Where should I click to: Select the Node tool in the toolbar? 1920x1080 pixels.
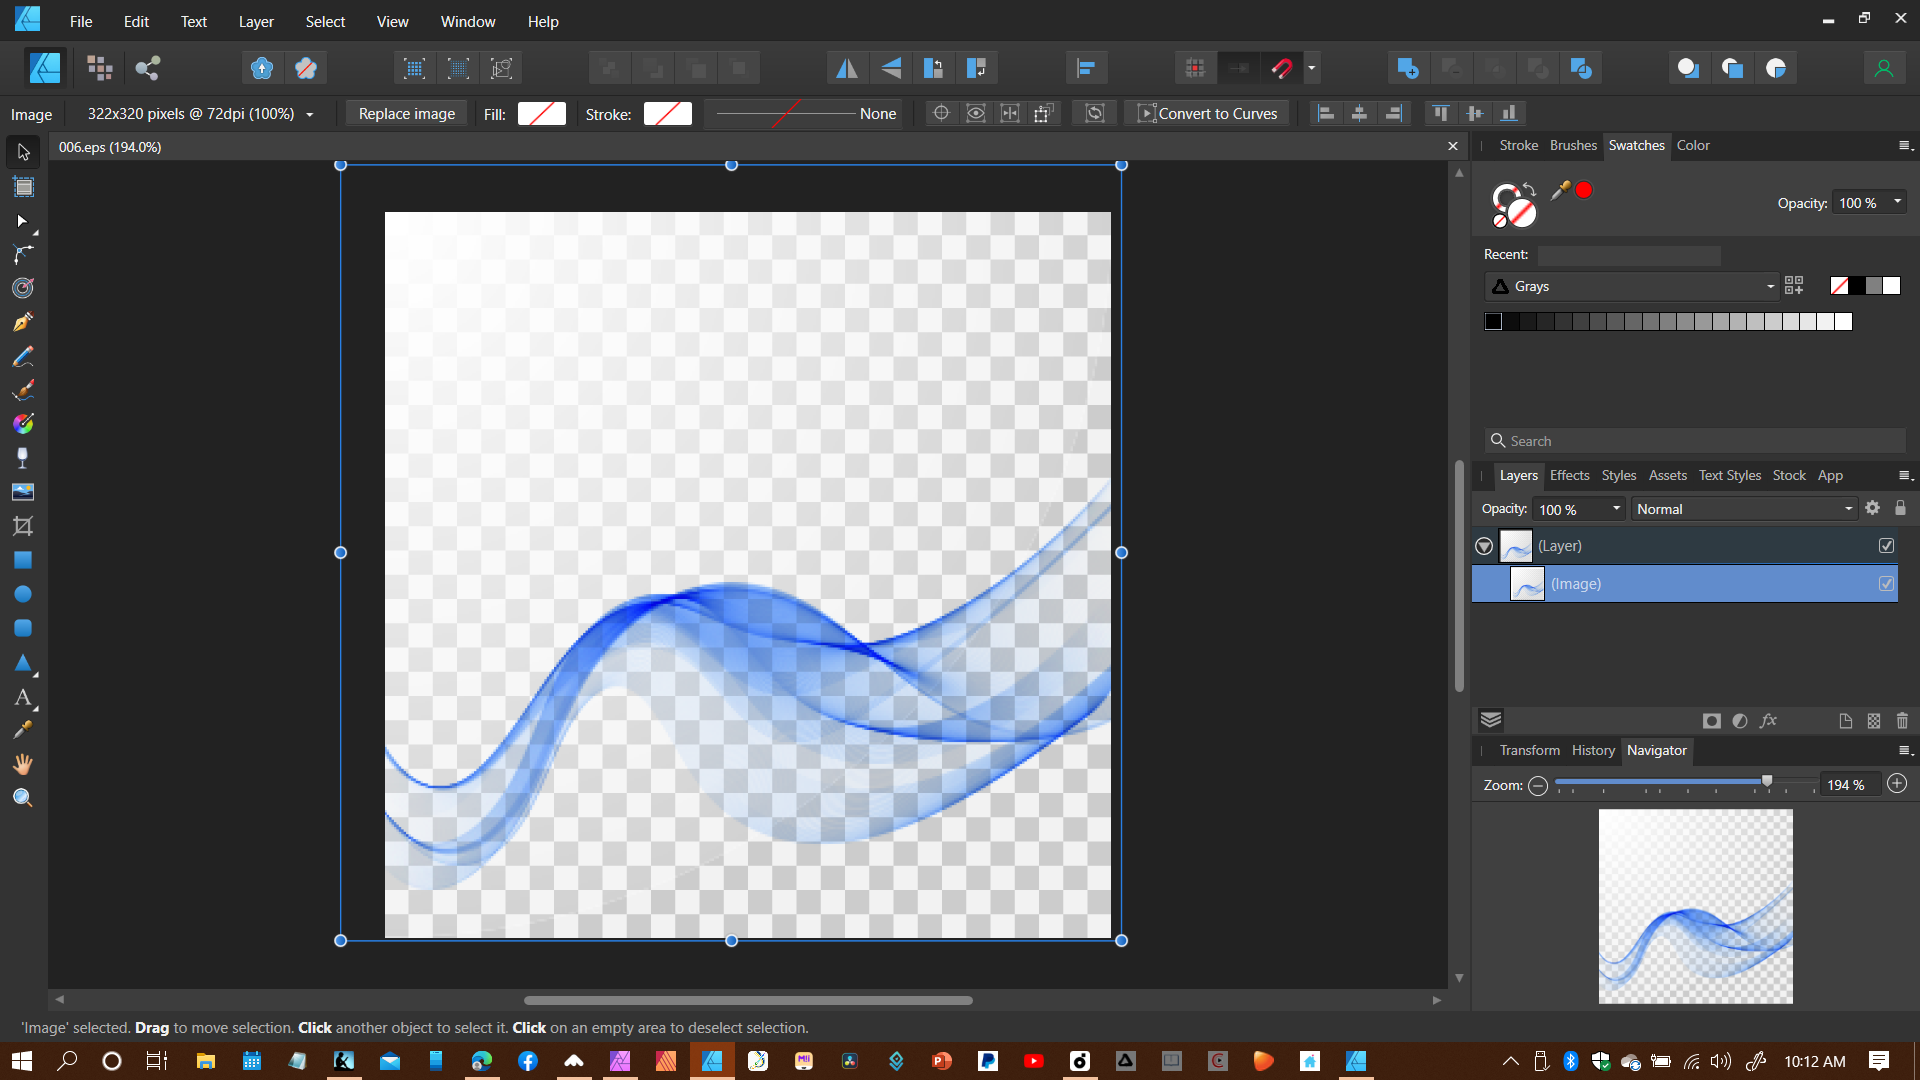pyautogui.click(x=22, y=221)
